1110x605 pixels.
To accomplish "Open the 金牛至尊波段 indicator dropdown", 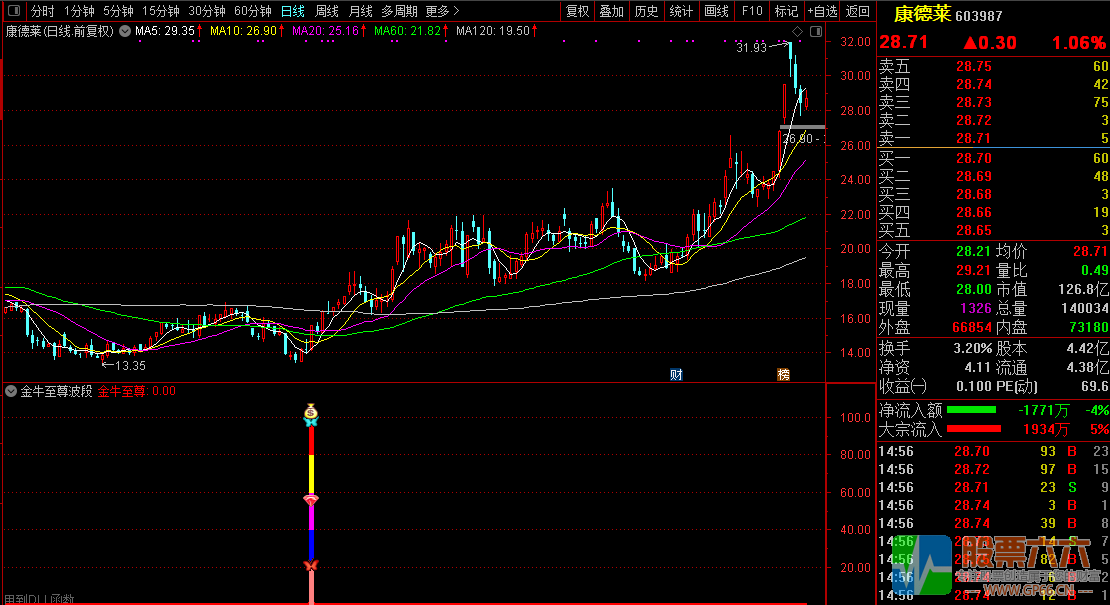I will pos(11,391).
